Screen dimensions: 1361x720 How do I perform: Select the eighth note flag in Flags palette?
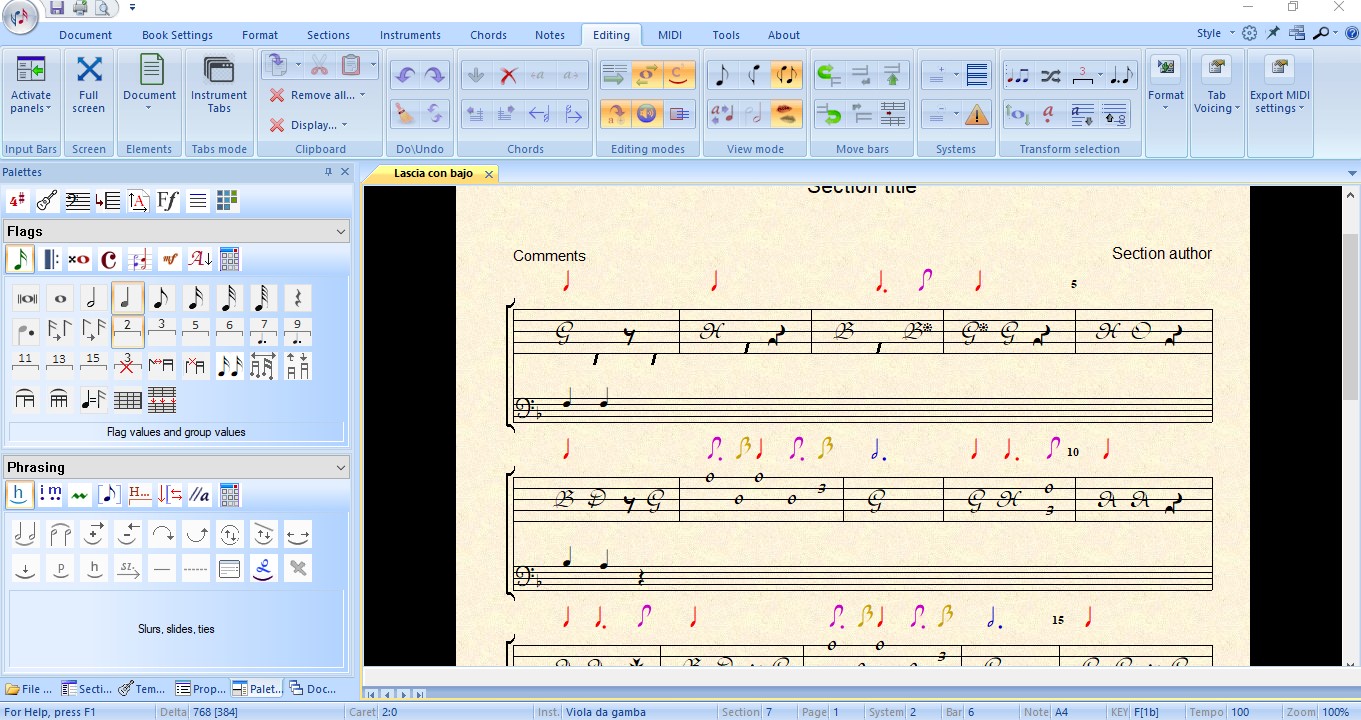(161, 298)
